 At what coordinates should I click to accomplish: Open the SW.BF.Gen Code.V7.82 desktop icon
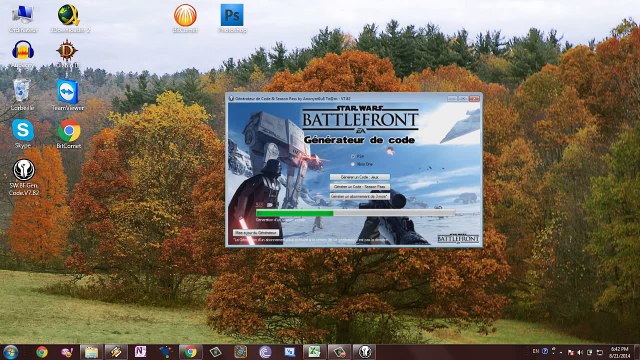[x=24, y=178]
